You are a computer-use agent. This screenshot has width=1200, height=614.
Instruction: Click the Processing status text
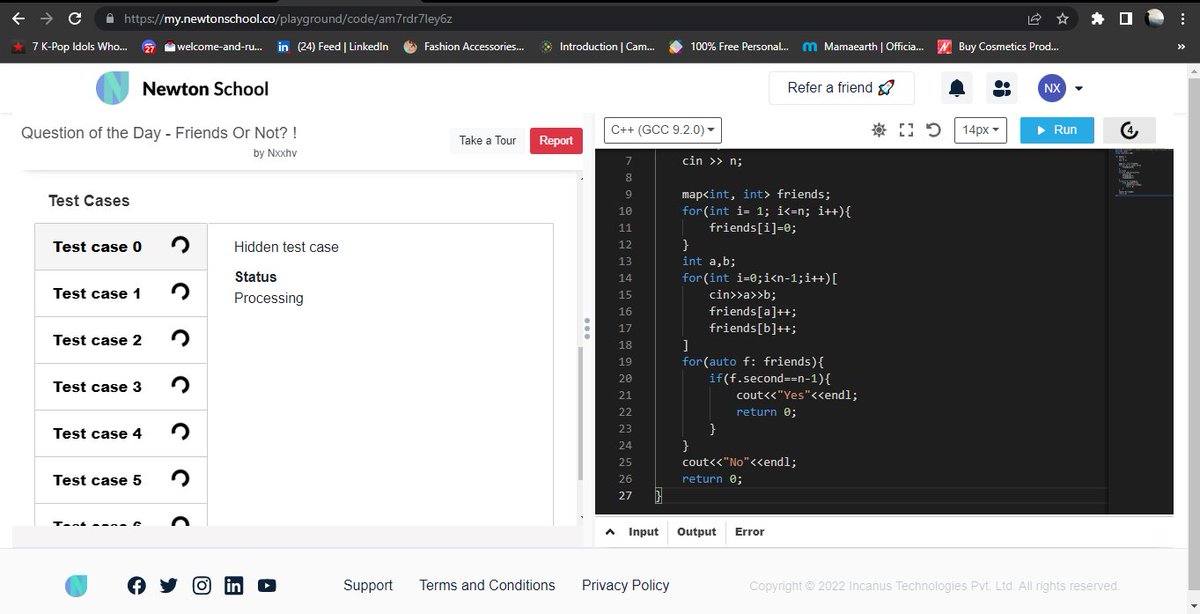pyautogui.click(x=268, y=298)
